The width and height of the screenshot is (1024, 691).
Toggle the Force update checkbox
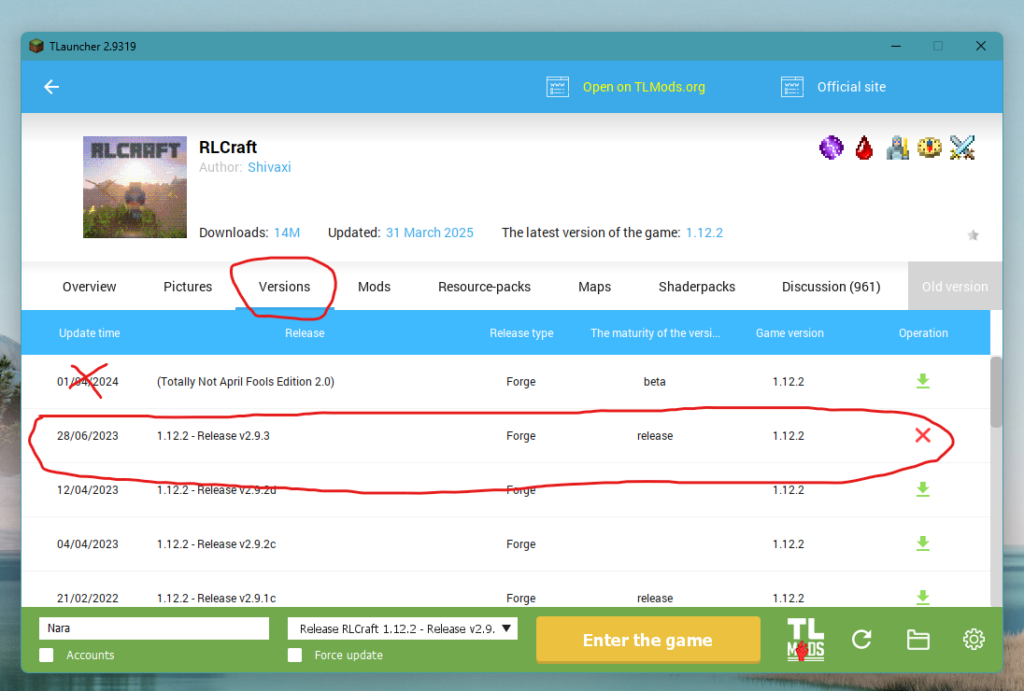tap(295, 655)
